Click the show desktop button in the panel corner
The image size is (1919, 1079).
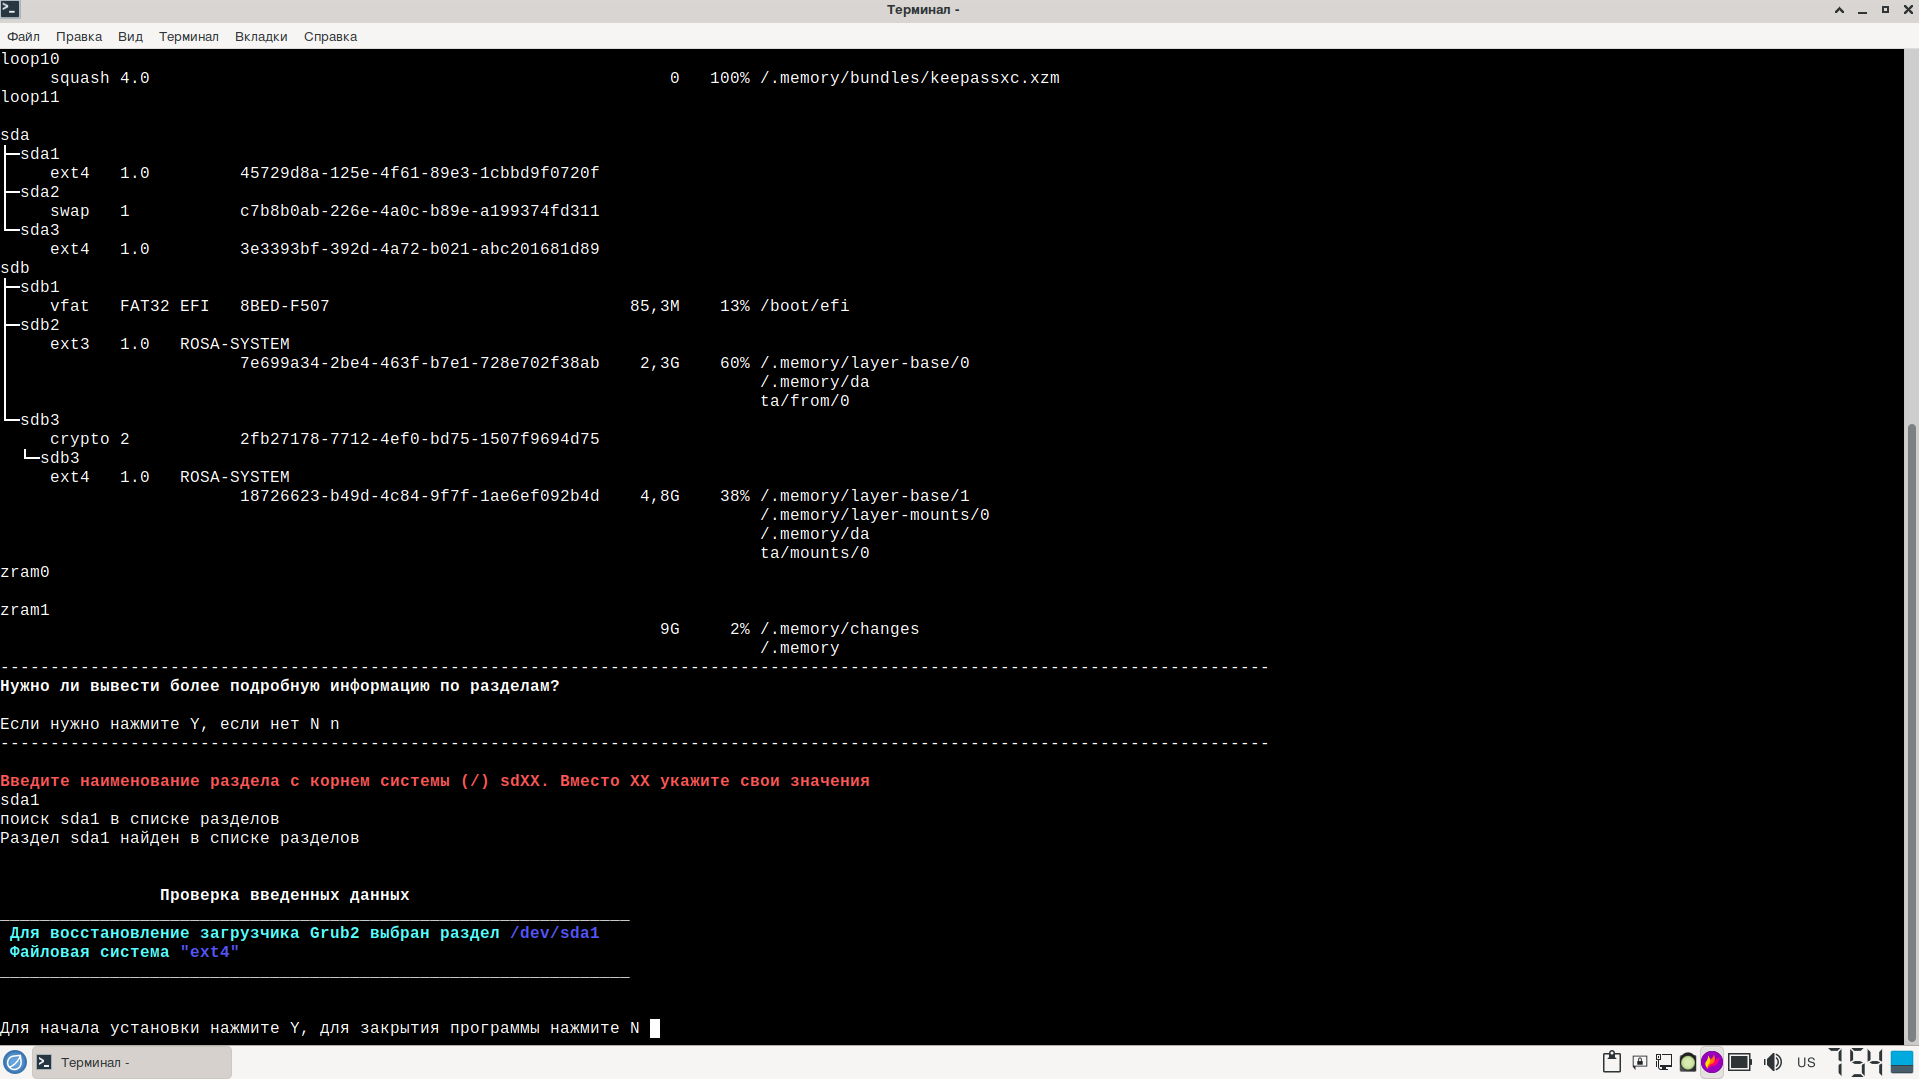point(1902,1062)
